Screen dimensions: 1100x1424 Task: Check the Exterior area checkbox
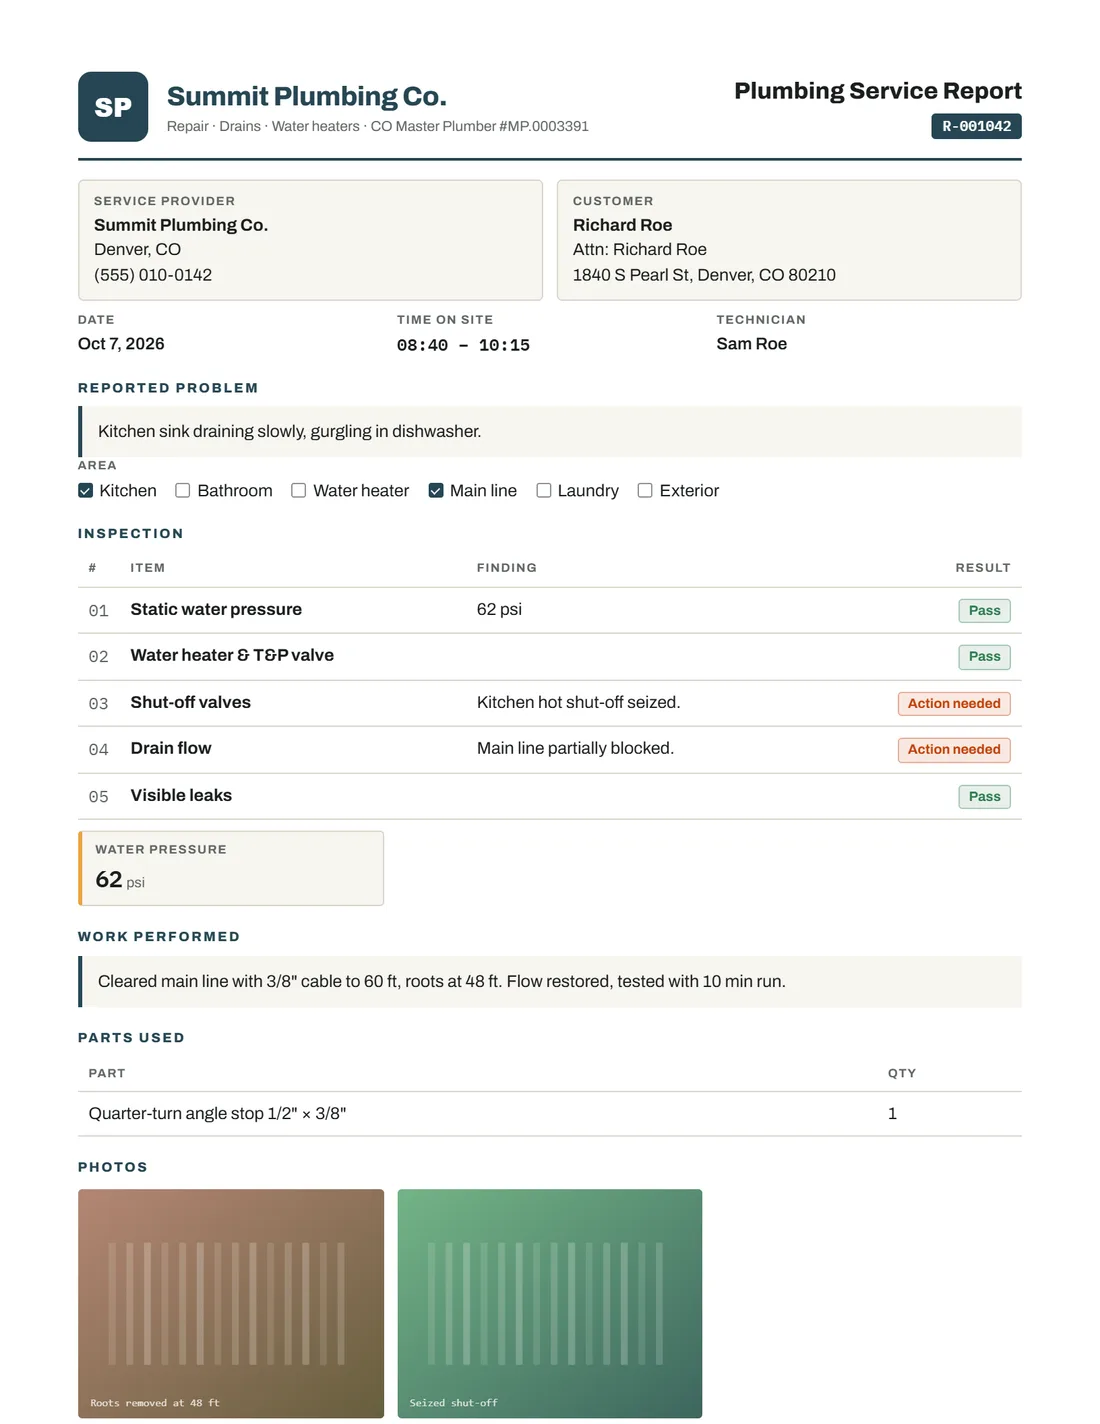click(x=645, y=491)
